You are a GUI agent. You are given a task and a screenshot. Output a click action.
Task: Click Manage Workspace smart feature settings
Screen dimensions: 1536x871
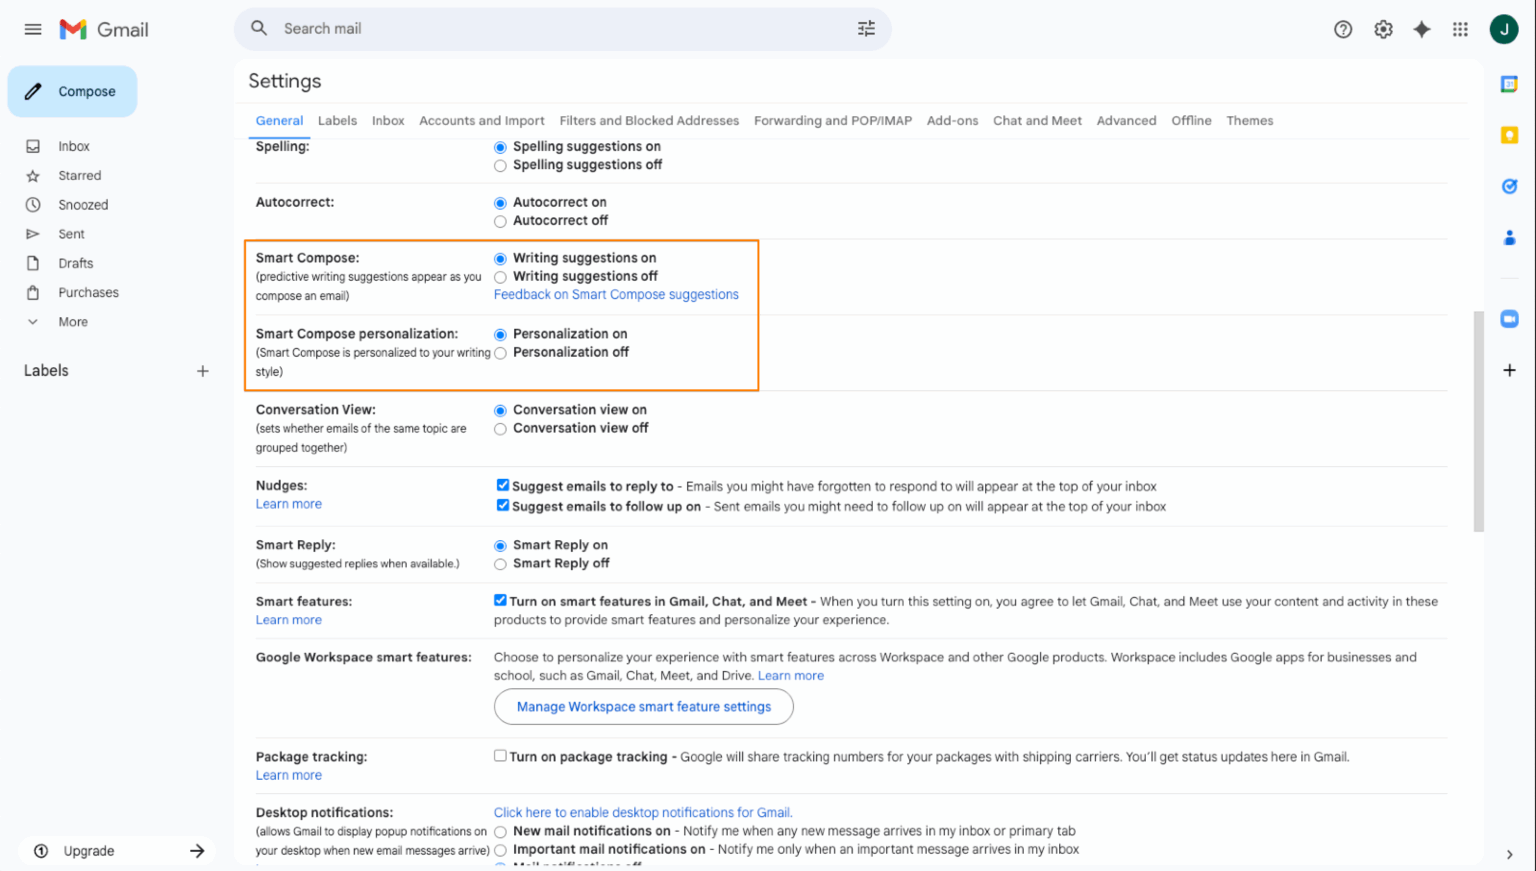(x=643, y=707)
